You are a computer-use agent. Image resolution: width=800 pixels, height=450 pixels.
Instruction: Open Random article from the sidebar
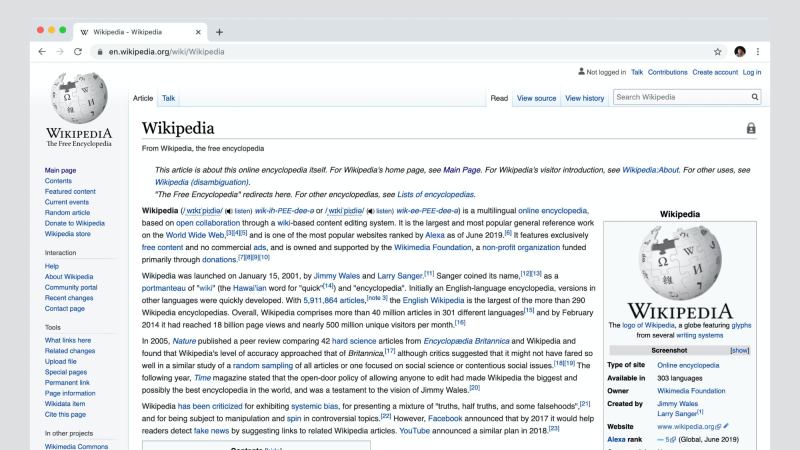tap(68, 212)
